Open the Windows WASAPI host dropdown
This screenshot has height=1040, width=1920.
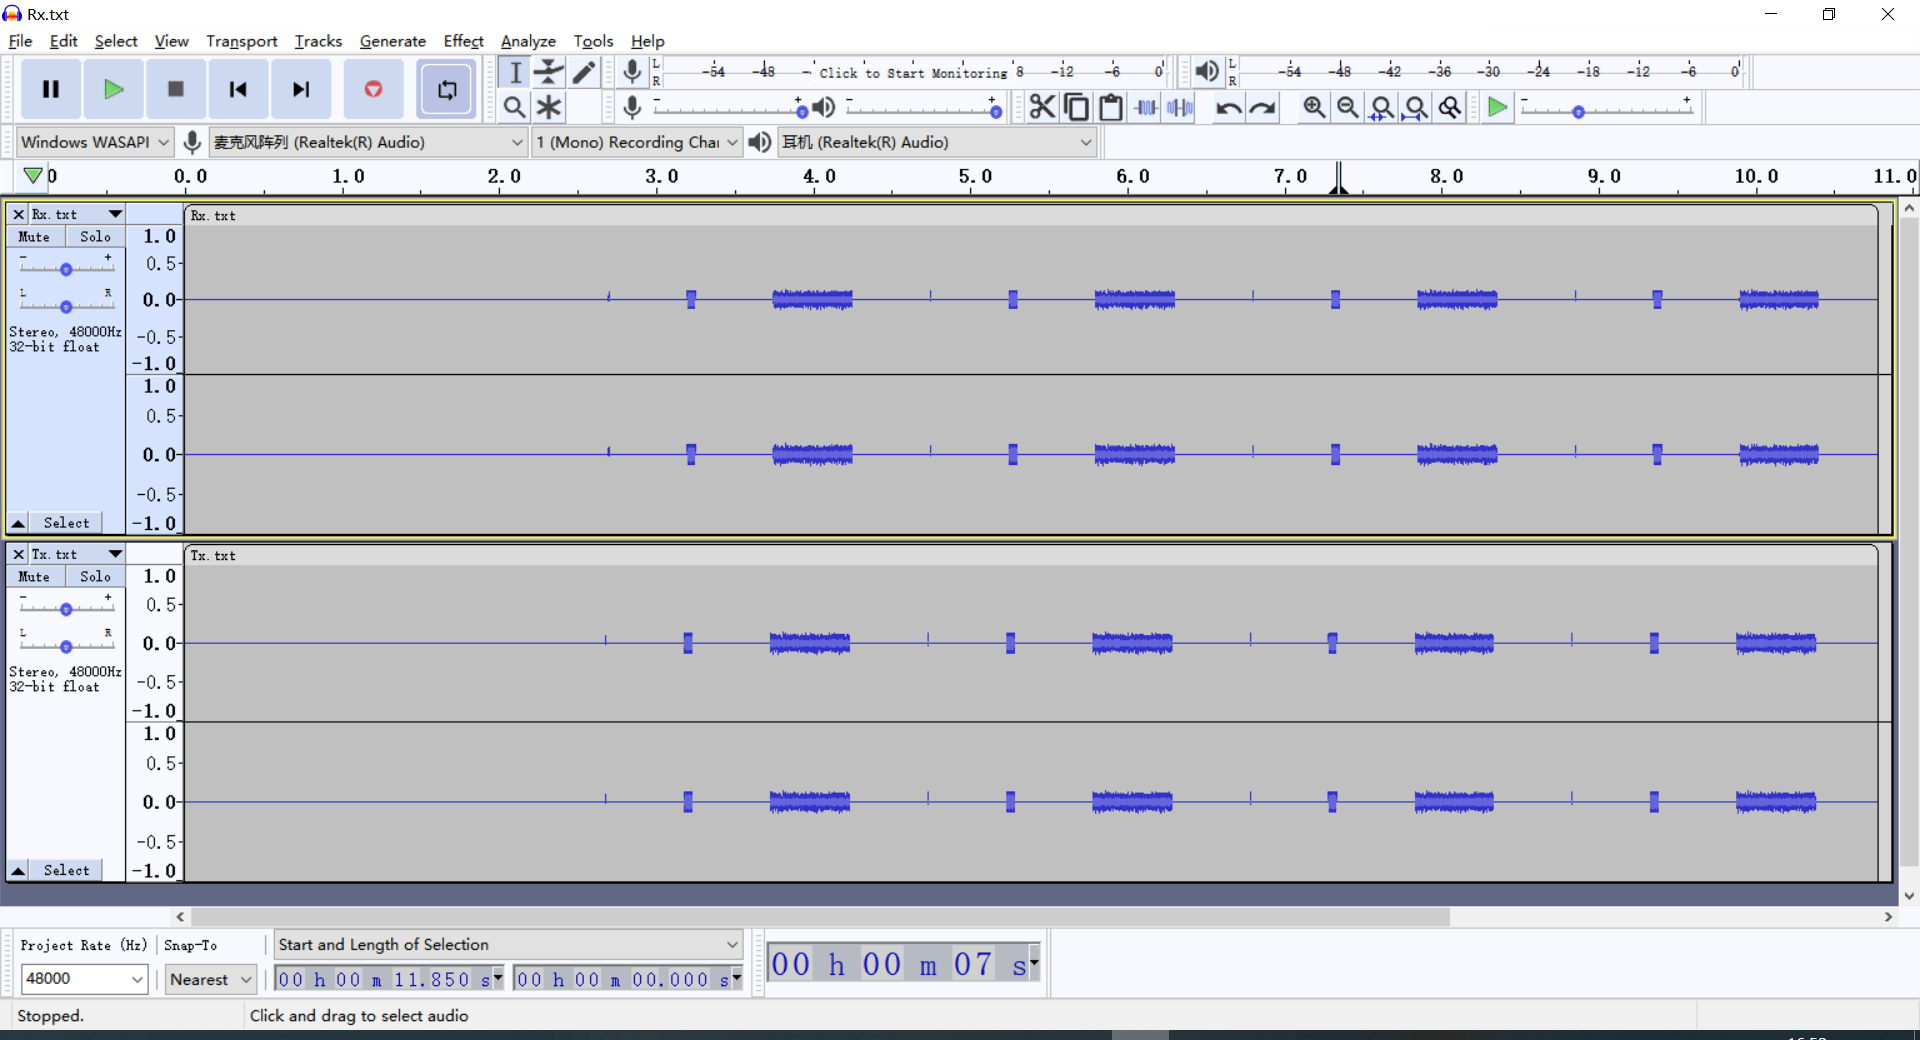(93, 142)
